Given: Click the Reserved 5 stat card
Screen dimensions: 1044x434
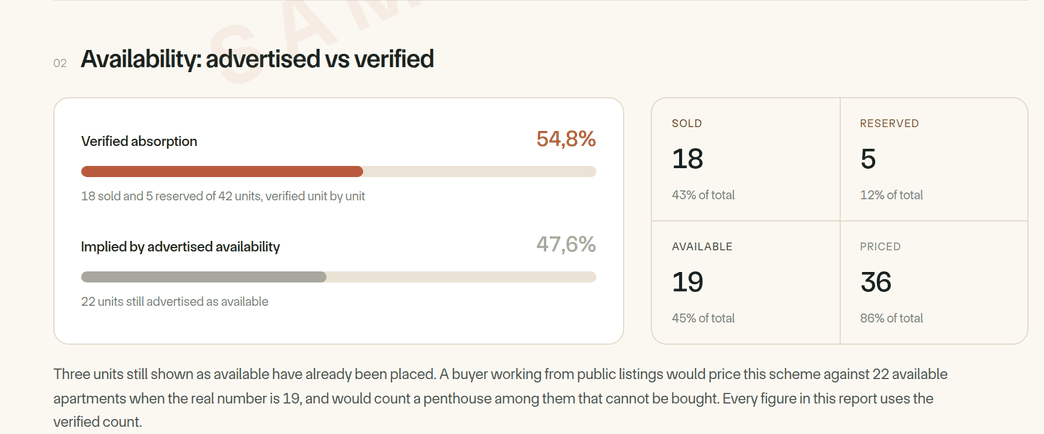Looking at the screenshot, I should [x=934, y=159].
